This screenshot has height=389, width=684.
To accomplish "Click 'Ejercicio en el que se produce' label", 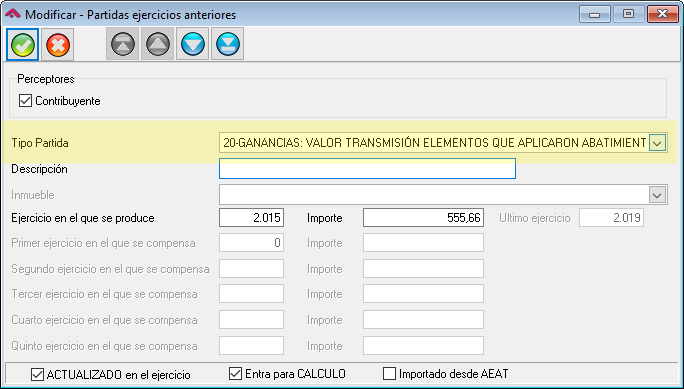I will click(83, 218).
